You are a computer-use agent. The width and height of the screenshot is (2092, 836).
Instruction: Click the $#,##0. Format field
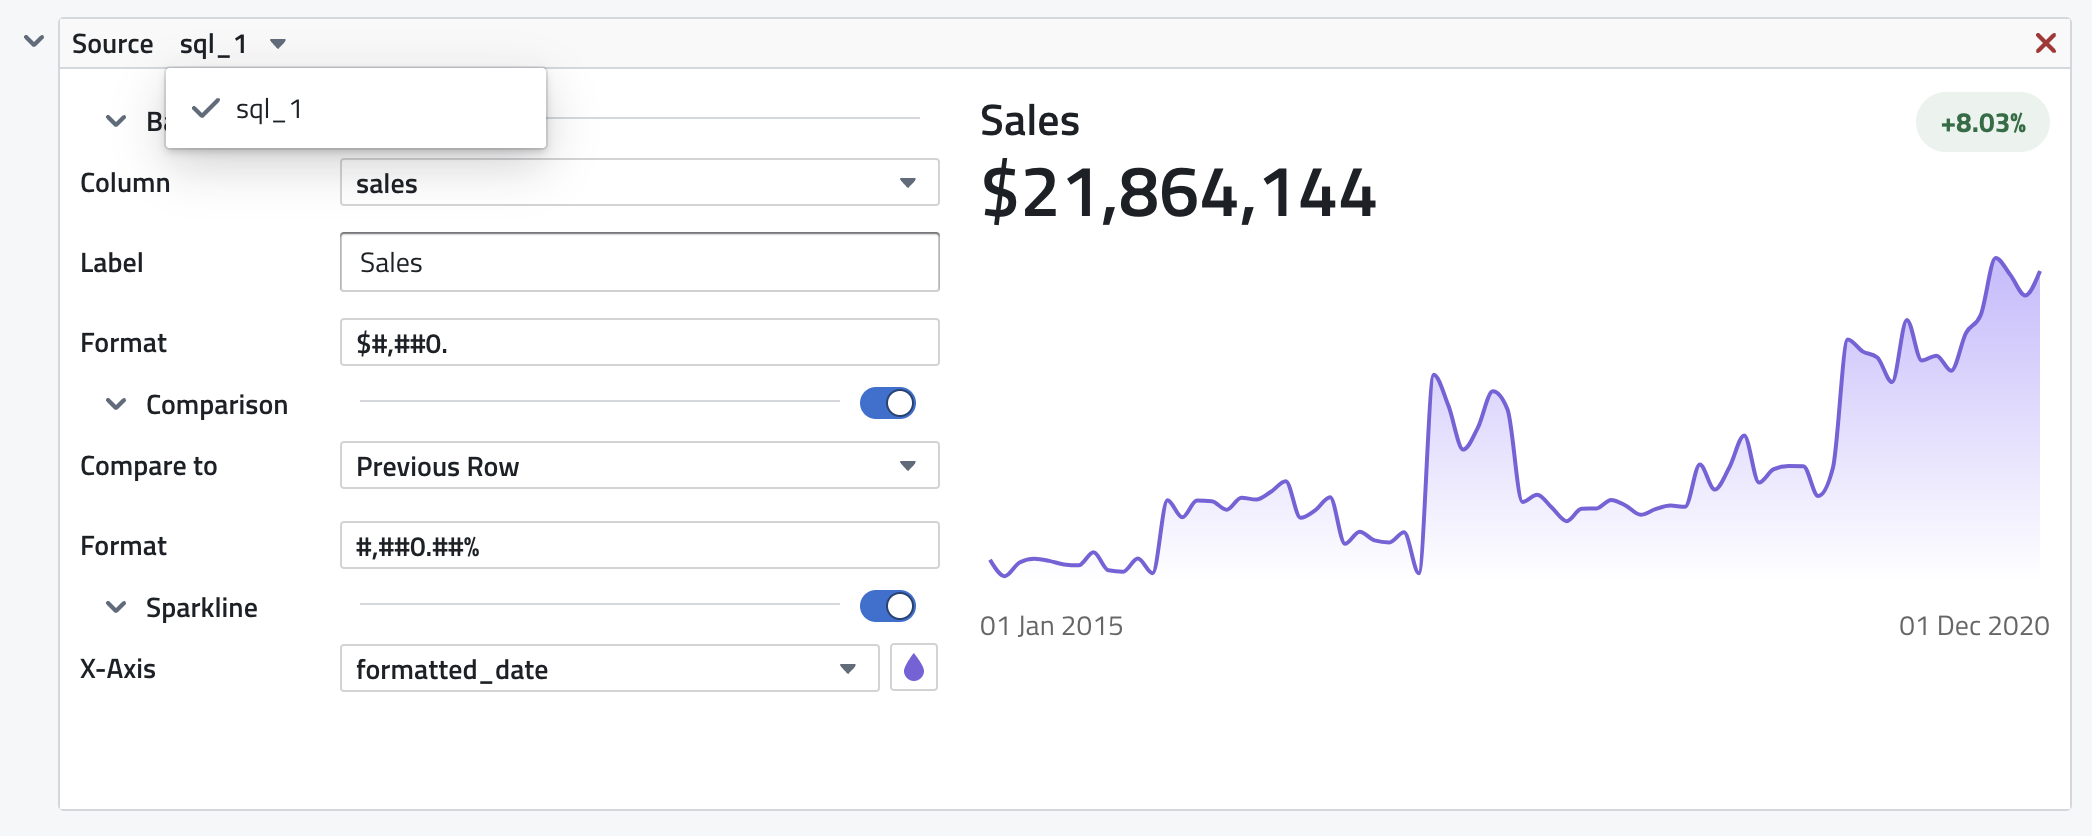639,343
